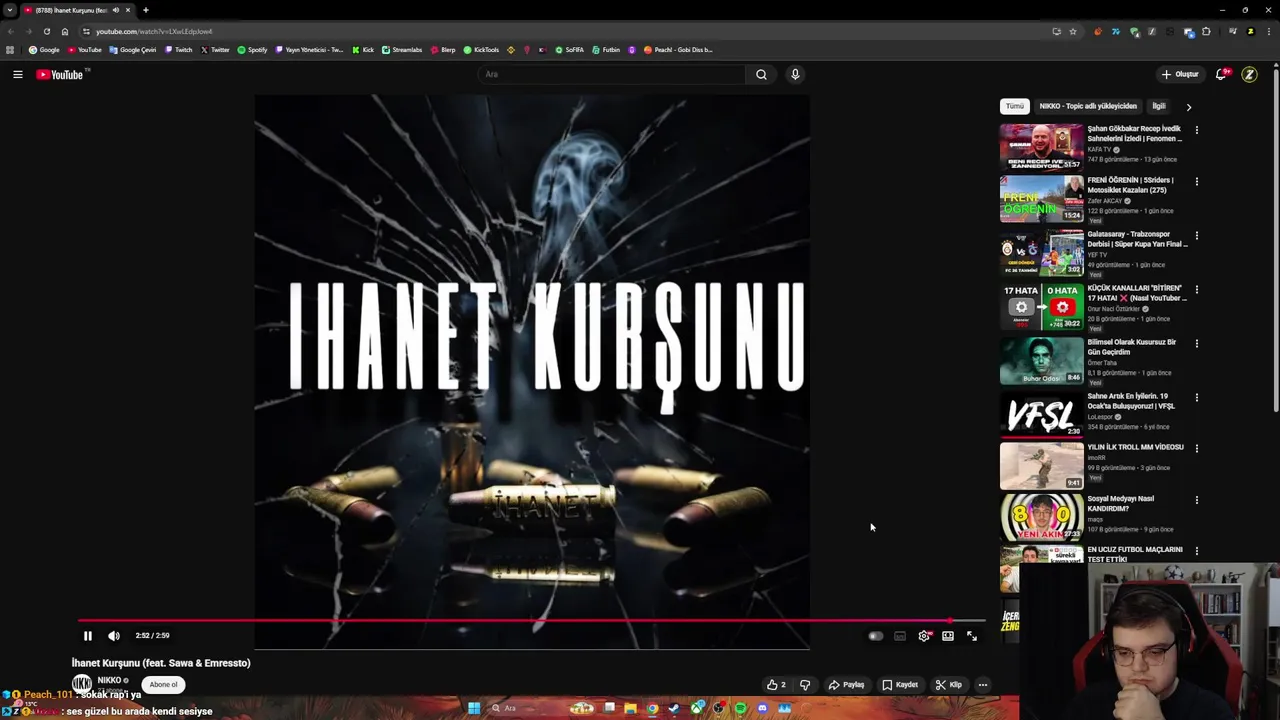The image size is (1280, 720).
Task: Open a new browser tab
Action: pos(145,10)
